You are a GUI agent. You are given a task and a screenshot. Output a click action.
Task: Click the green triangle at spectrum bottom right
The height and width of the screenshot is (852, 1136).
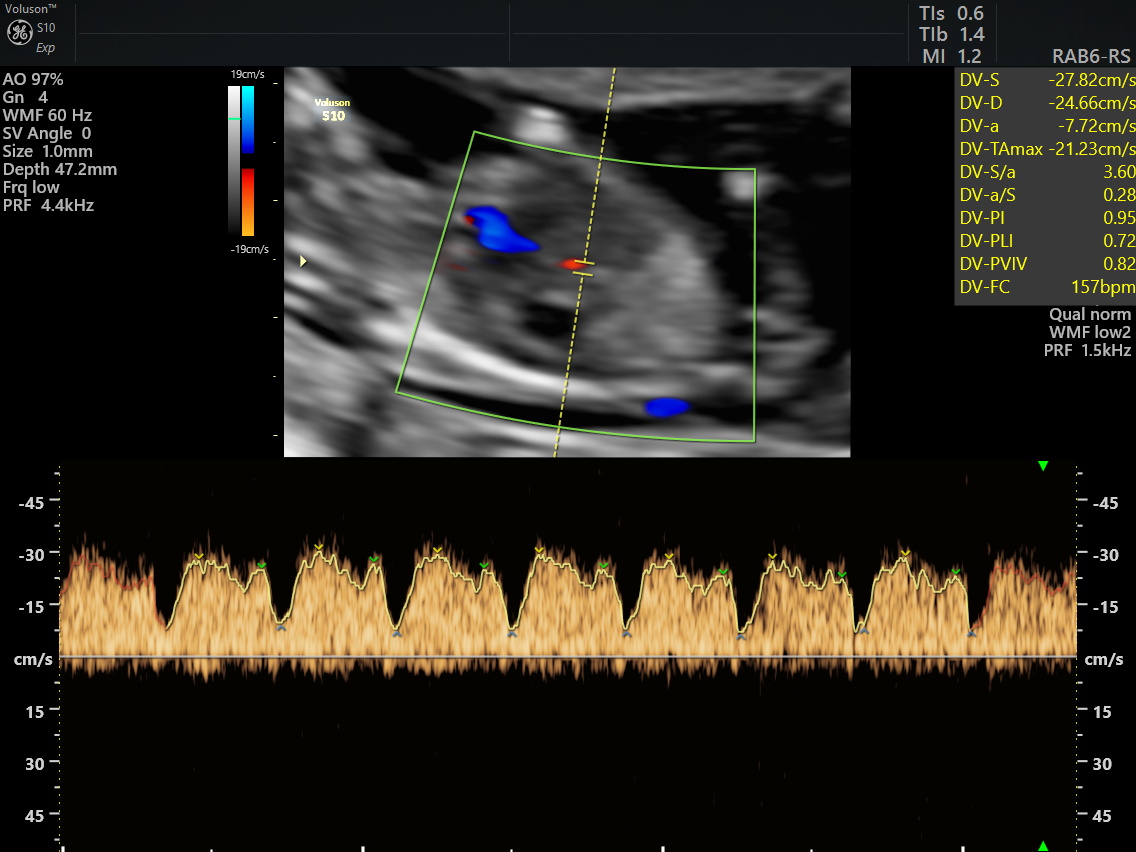click(1043, 846)
